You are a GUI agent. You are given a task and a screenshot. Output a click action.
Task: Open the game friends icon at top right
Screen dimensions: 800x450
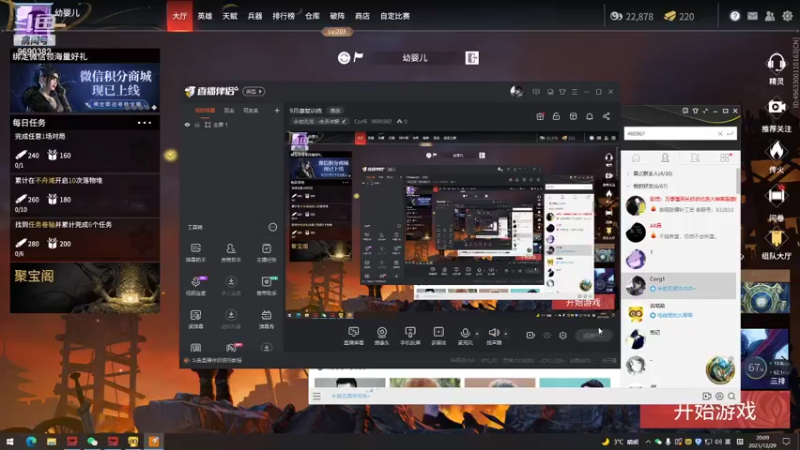coord(769,16)
